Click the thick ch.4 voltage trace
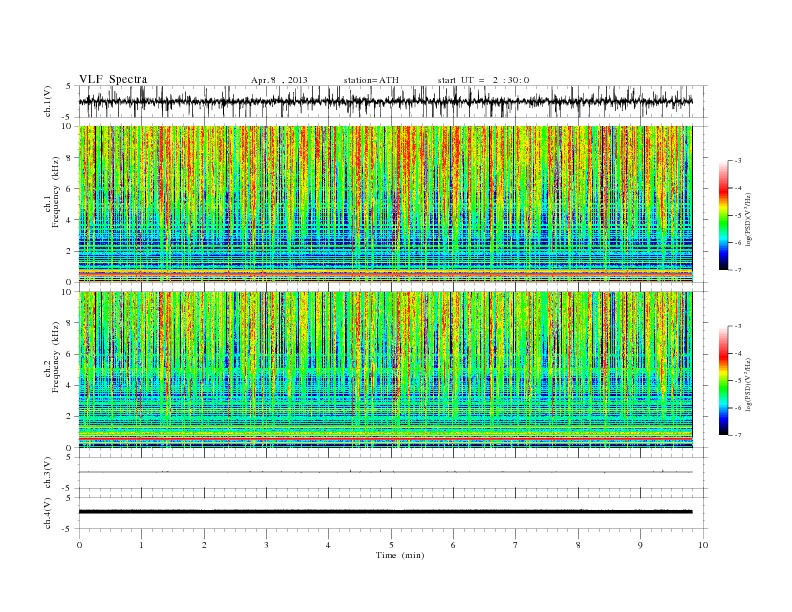 click(x=385, y=512)
